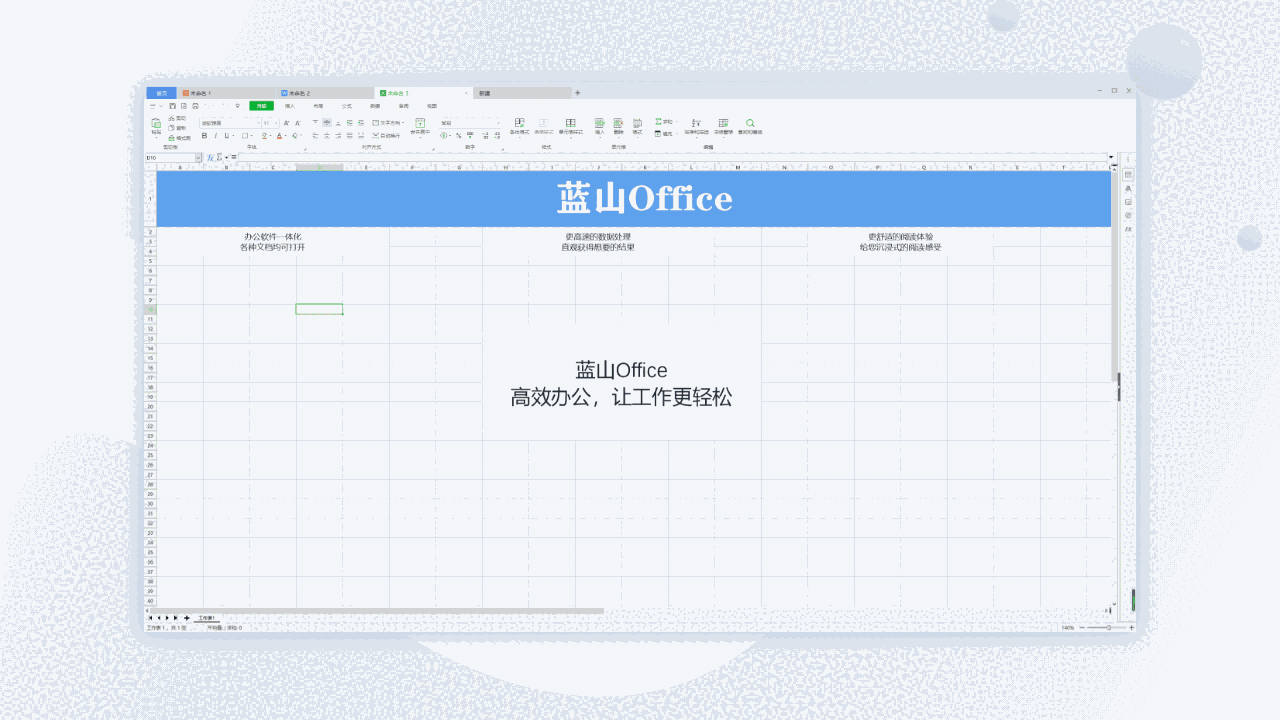Image resolution: width=1280 pixels, height=720 pixels.
Task: Click the Paste icon in the ribbon
Action: pos(156,124)
